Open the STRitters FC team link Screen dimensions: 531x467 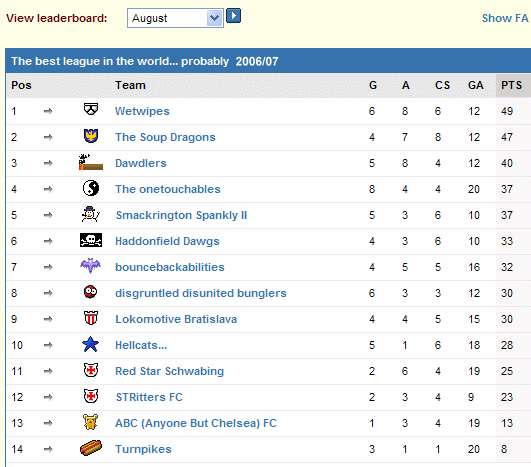coord(149,397)
